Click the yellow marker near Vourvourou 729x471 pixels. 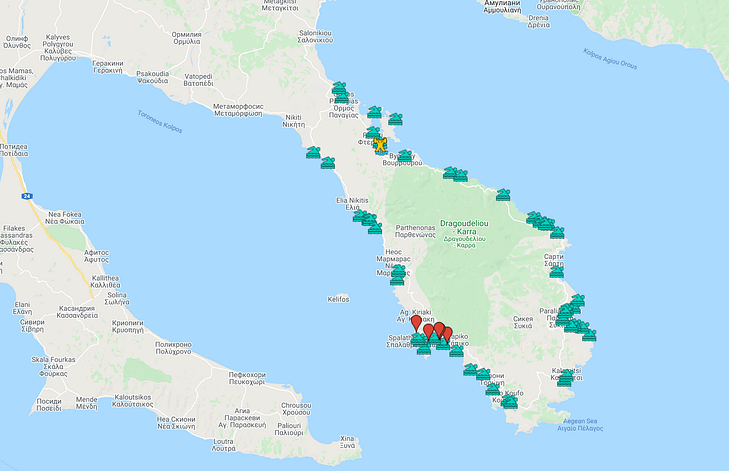380,145
